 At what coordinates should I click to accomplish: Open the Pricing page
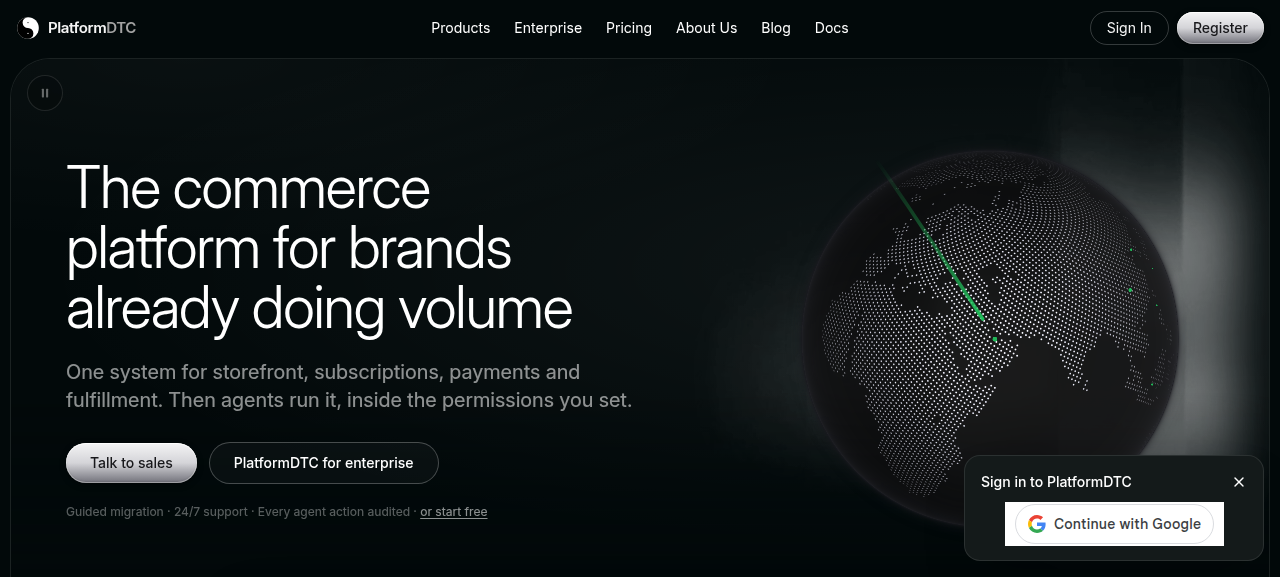pyautogui.click(x=629, y=28)
